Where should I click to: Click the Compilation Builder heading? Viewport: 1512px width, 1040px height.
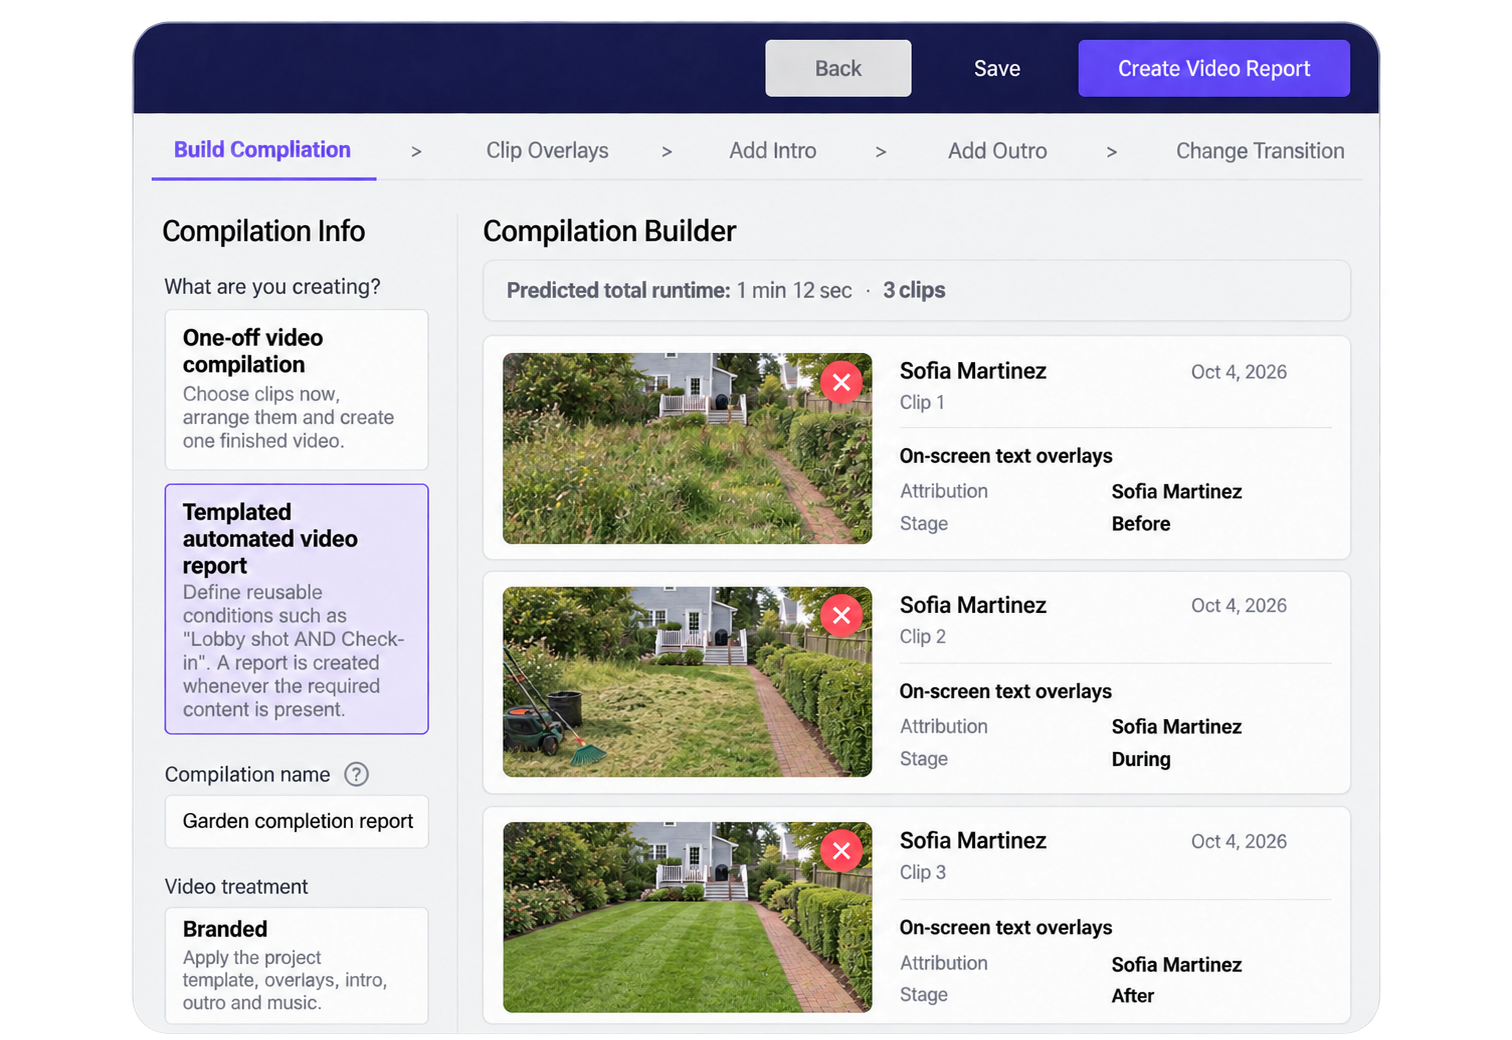(610, 231)
